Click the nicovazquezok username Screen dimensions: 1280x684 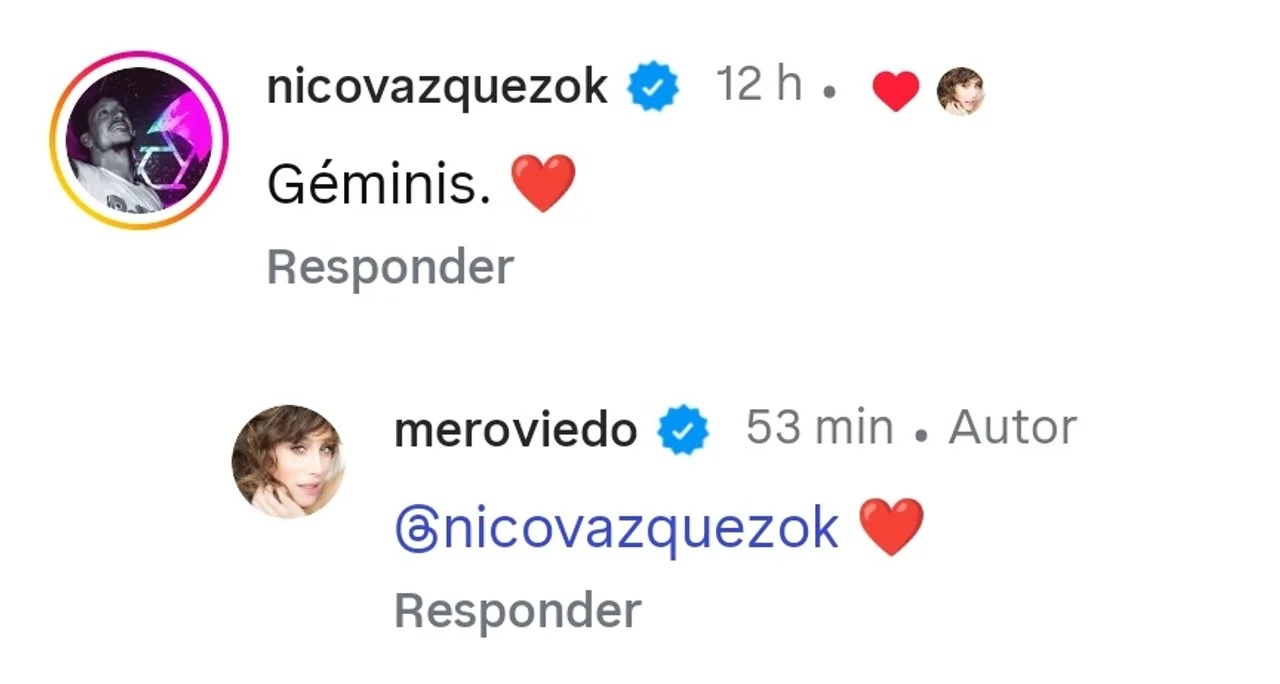[x=437, y=88]
